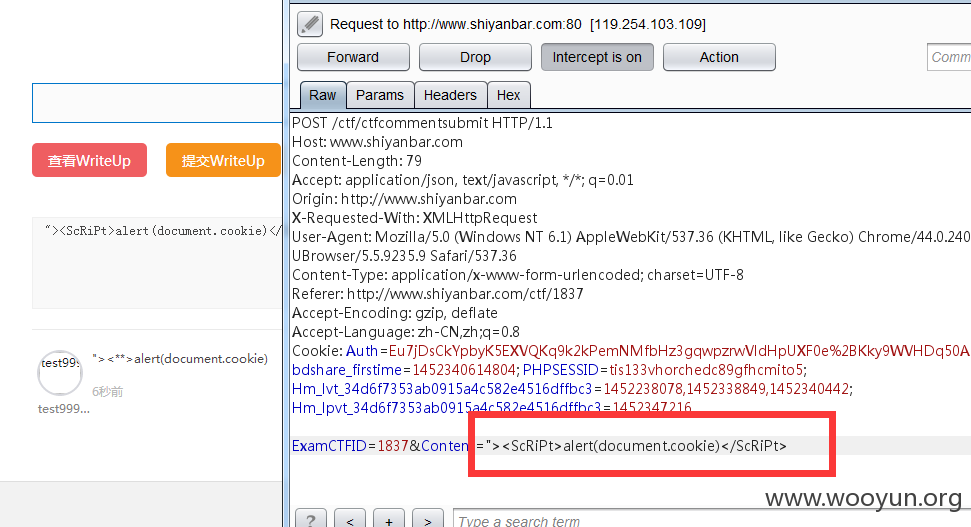
Task: Click the Accept-Language header line
Action: click(x=406, y=332)
